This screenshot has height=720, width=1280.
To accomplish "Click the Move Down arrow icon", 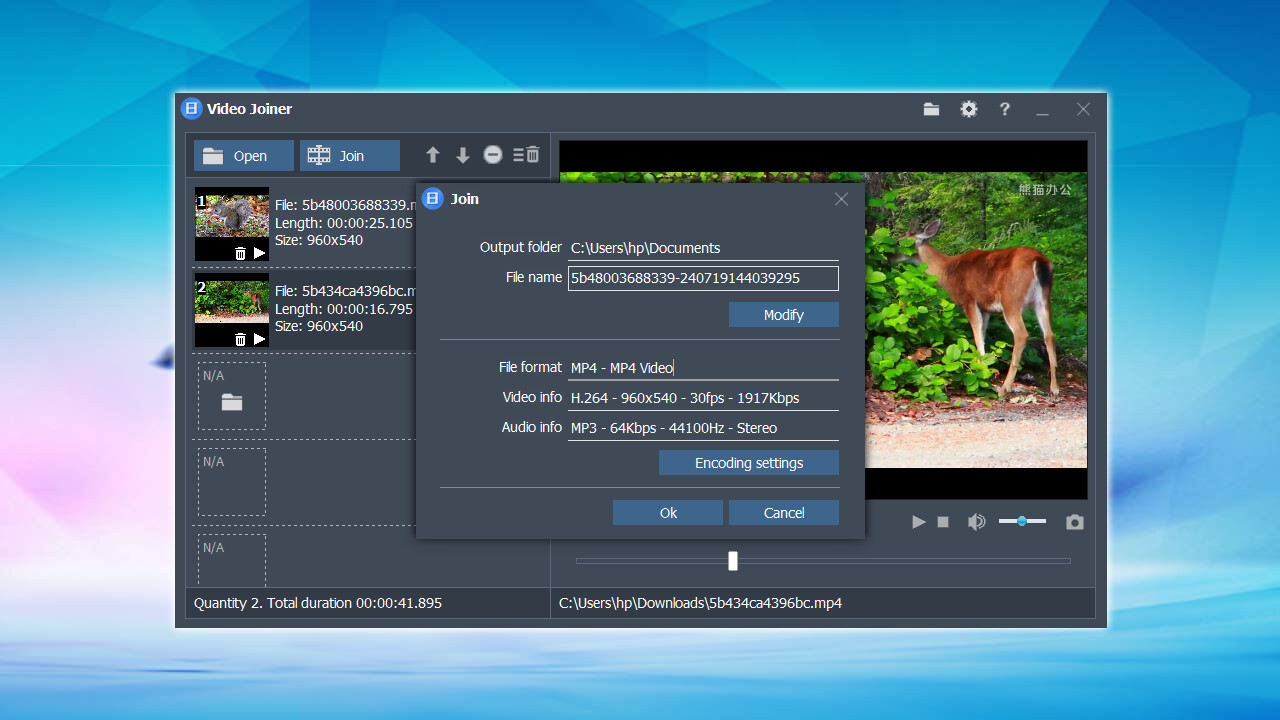I will [463, 155].
